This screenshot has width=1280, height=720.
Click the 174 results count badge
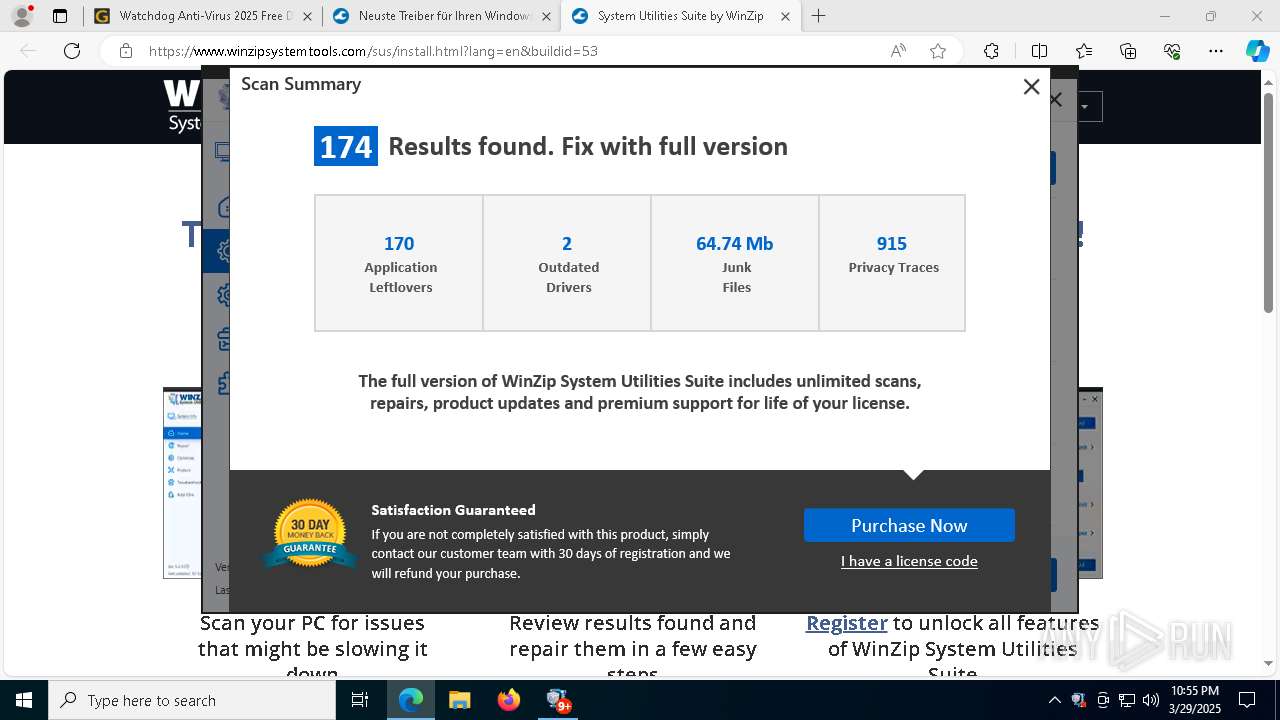346,146
